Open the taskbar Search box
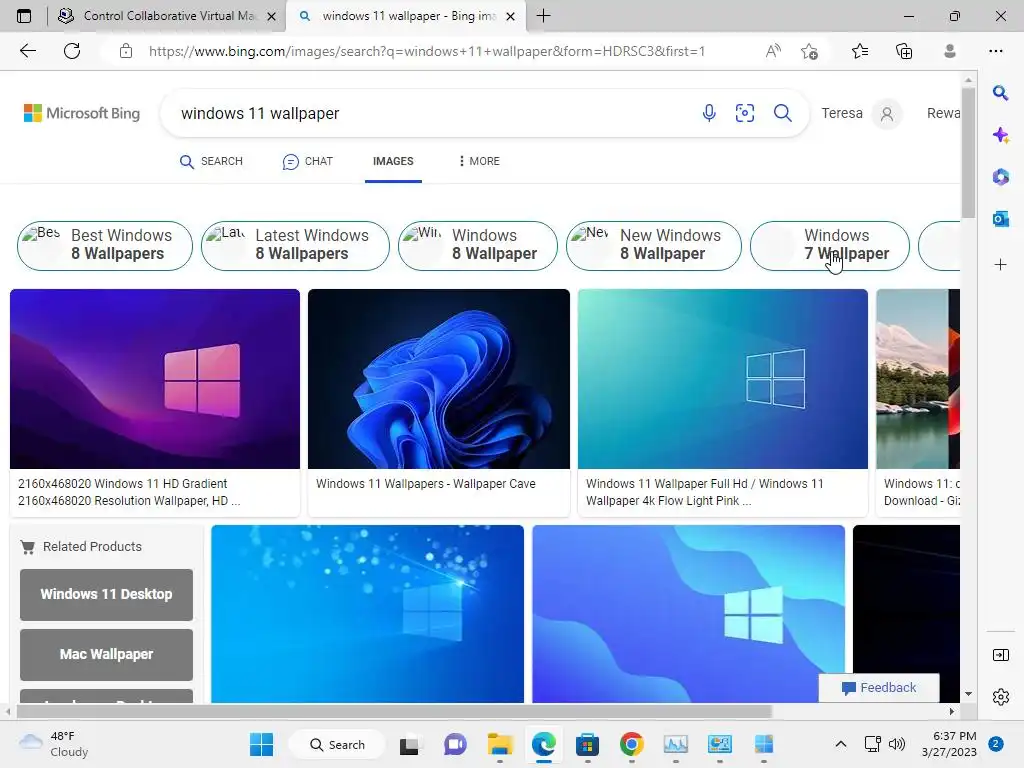Image resolution: width=1024 pixels, height=768 pixels. [338, 744]
